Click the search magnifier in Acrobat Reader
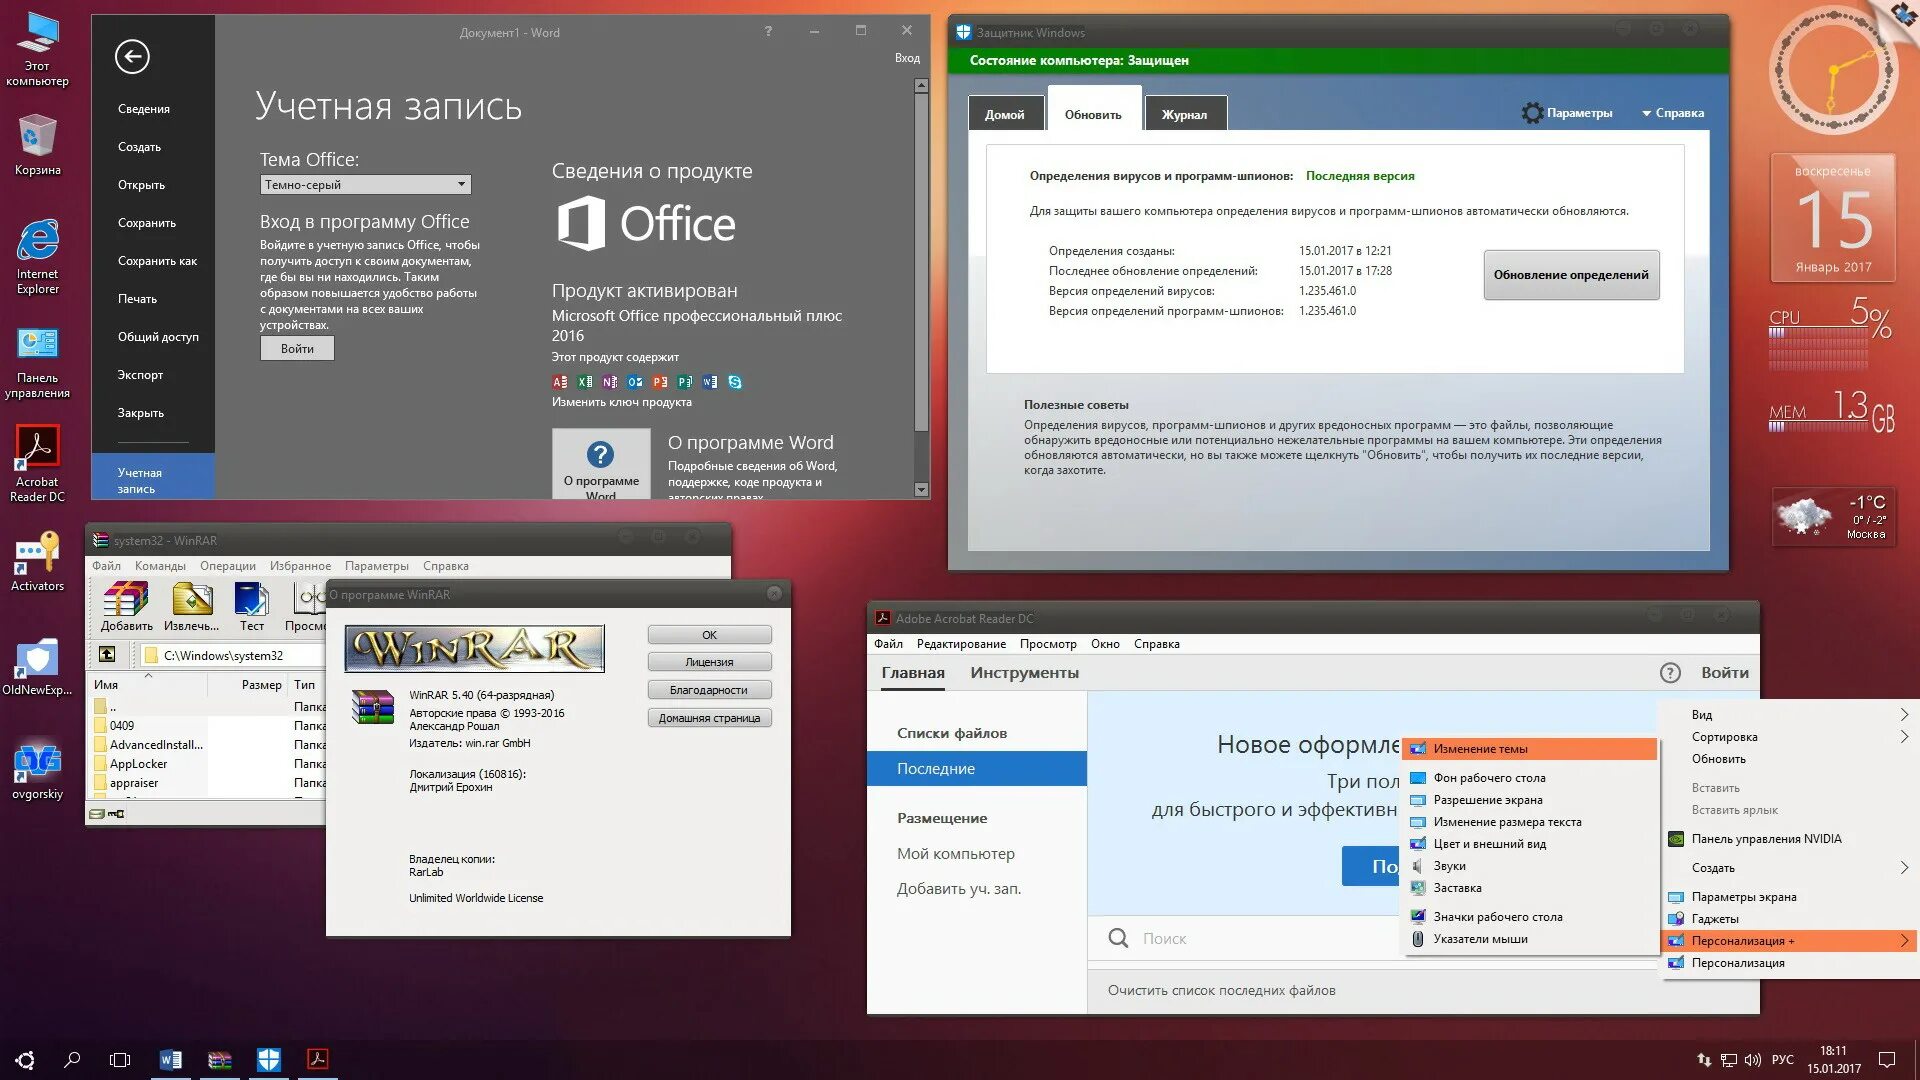This screenshot has width=1920, height=1080. [x=1118, y=938]
